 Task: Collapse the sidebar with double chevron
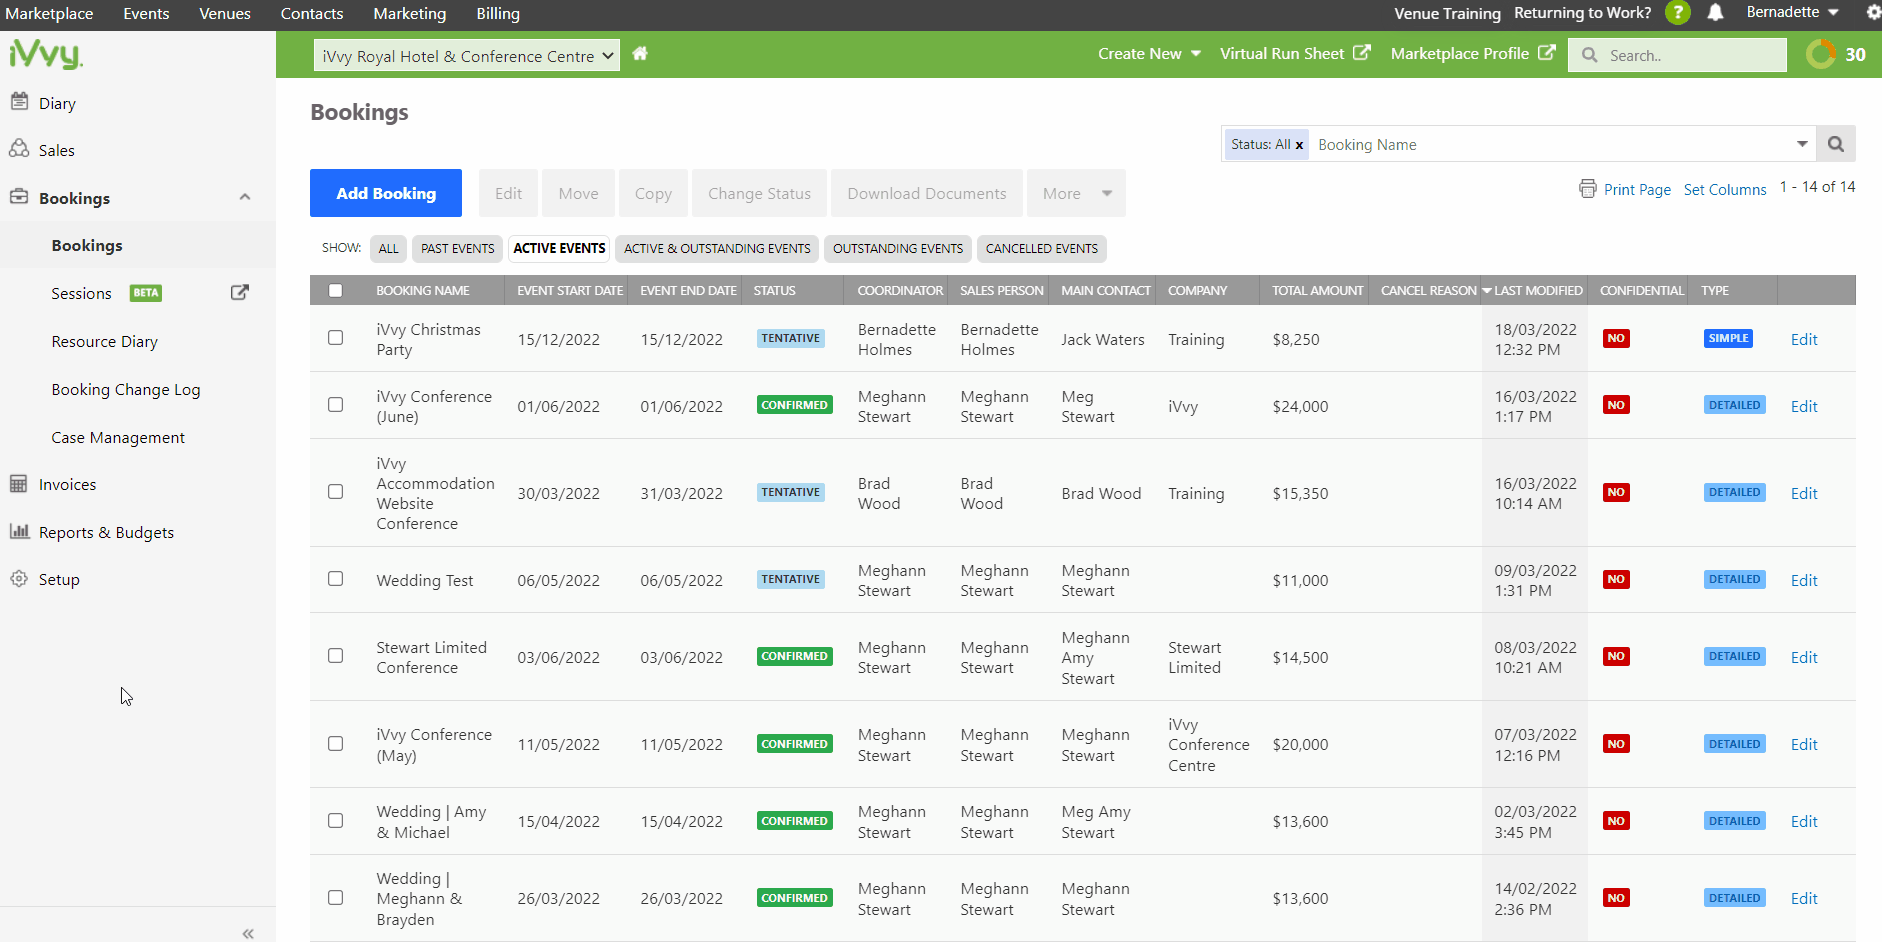pyautogui.click(x=248, y=933)
